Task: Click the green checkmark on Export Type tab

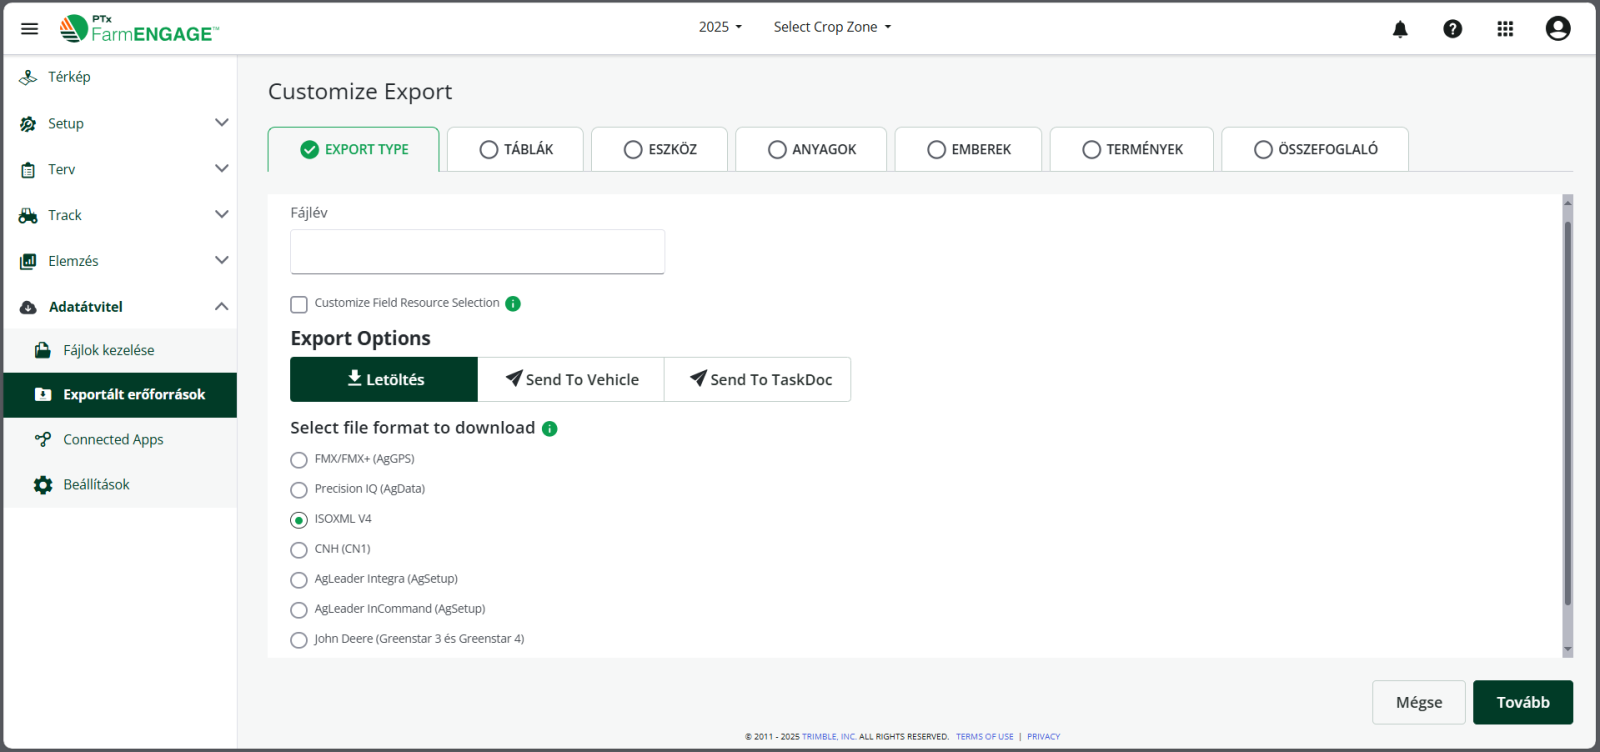Action: point(310,150)
